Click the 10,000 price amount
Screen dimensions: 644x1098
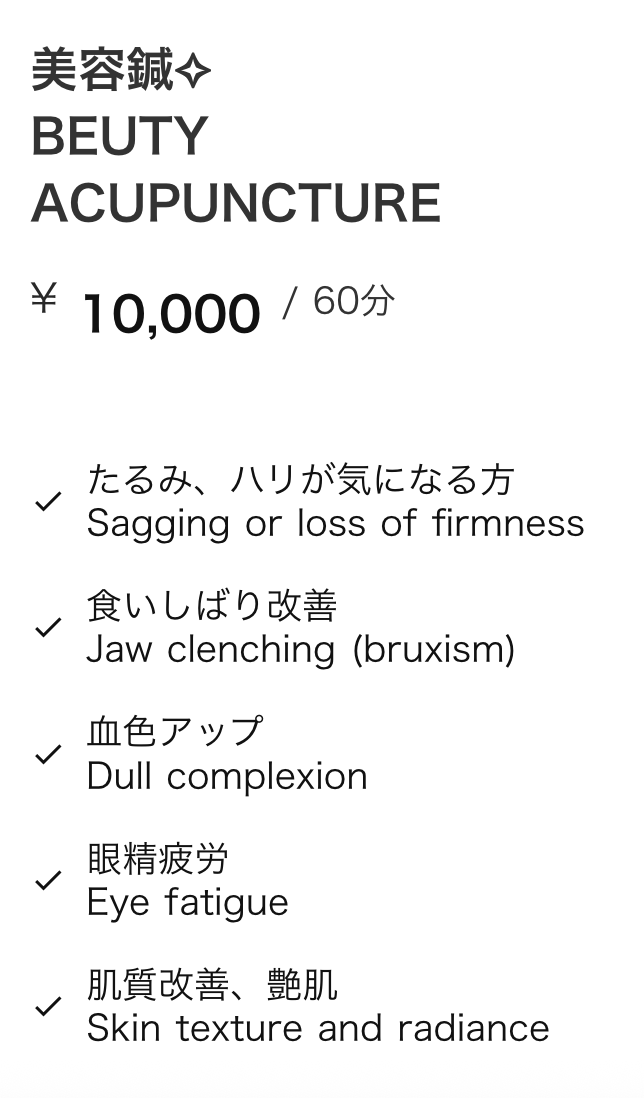click(172, 313)
